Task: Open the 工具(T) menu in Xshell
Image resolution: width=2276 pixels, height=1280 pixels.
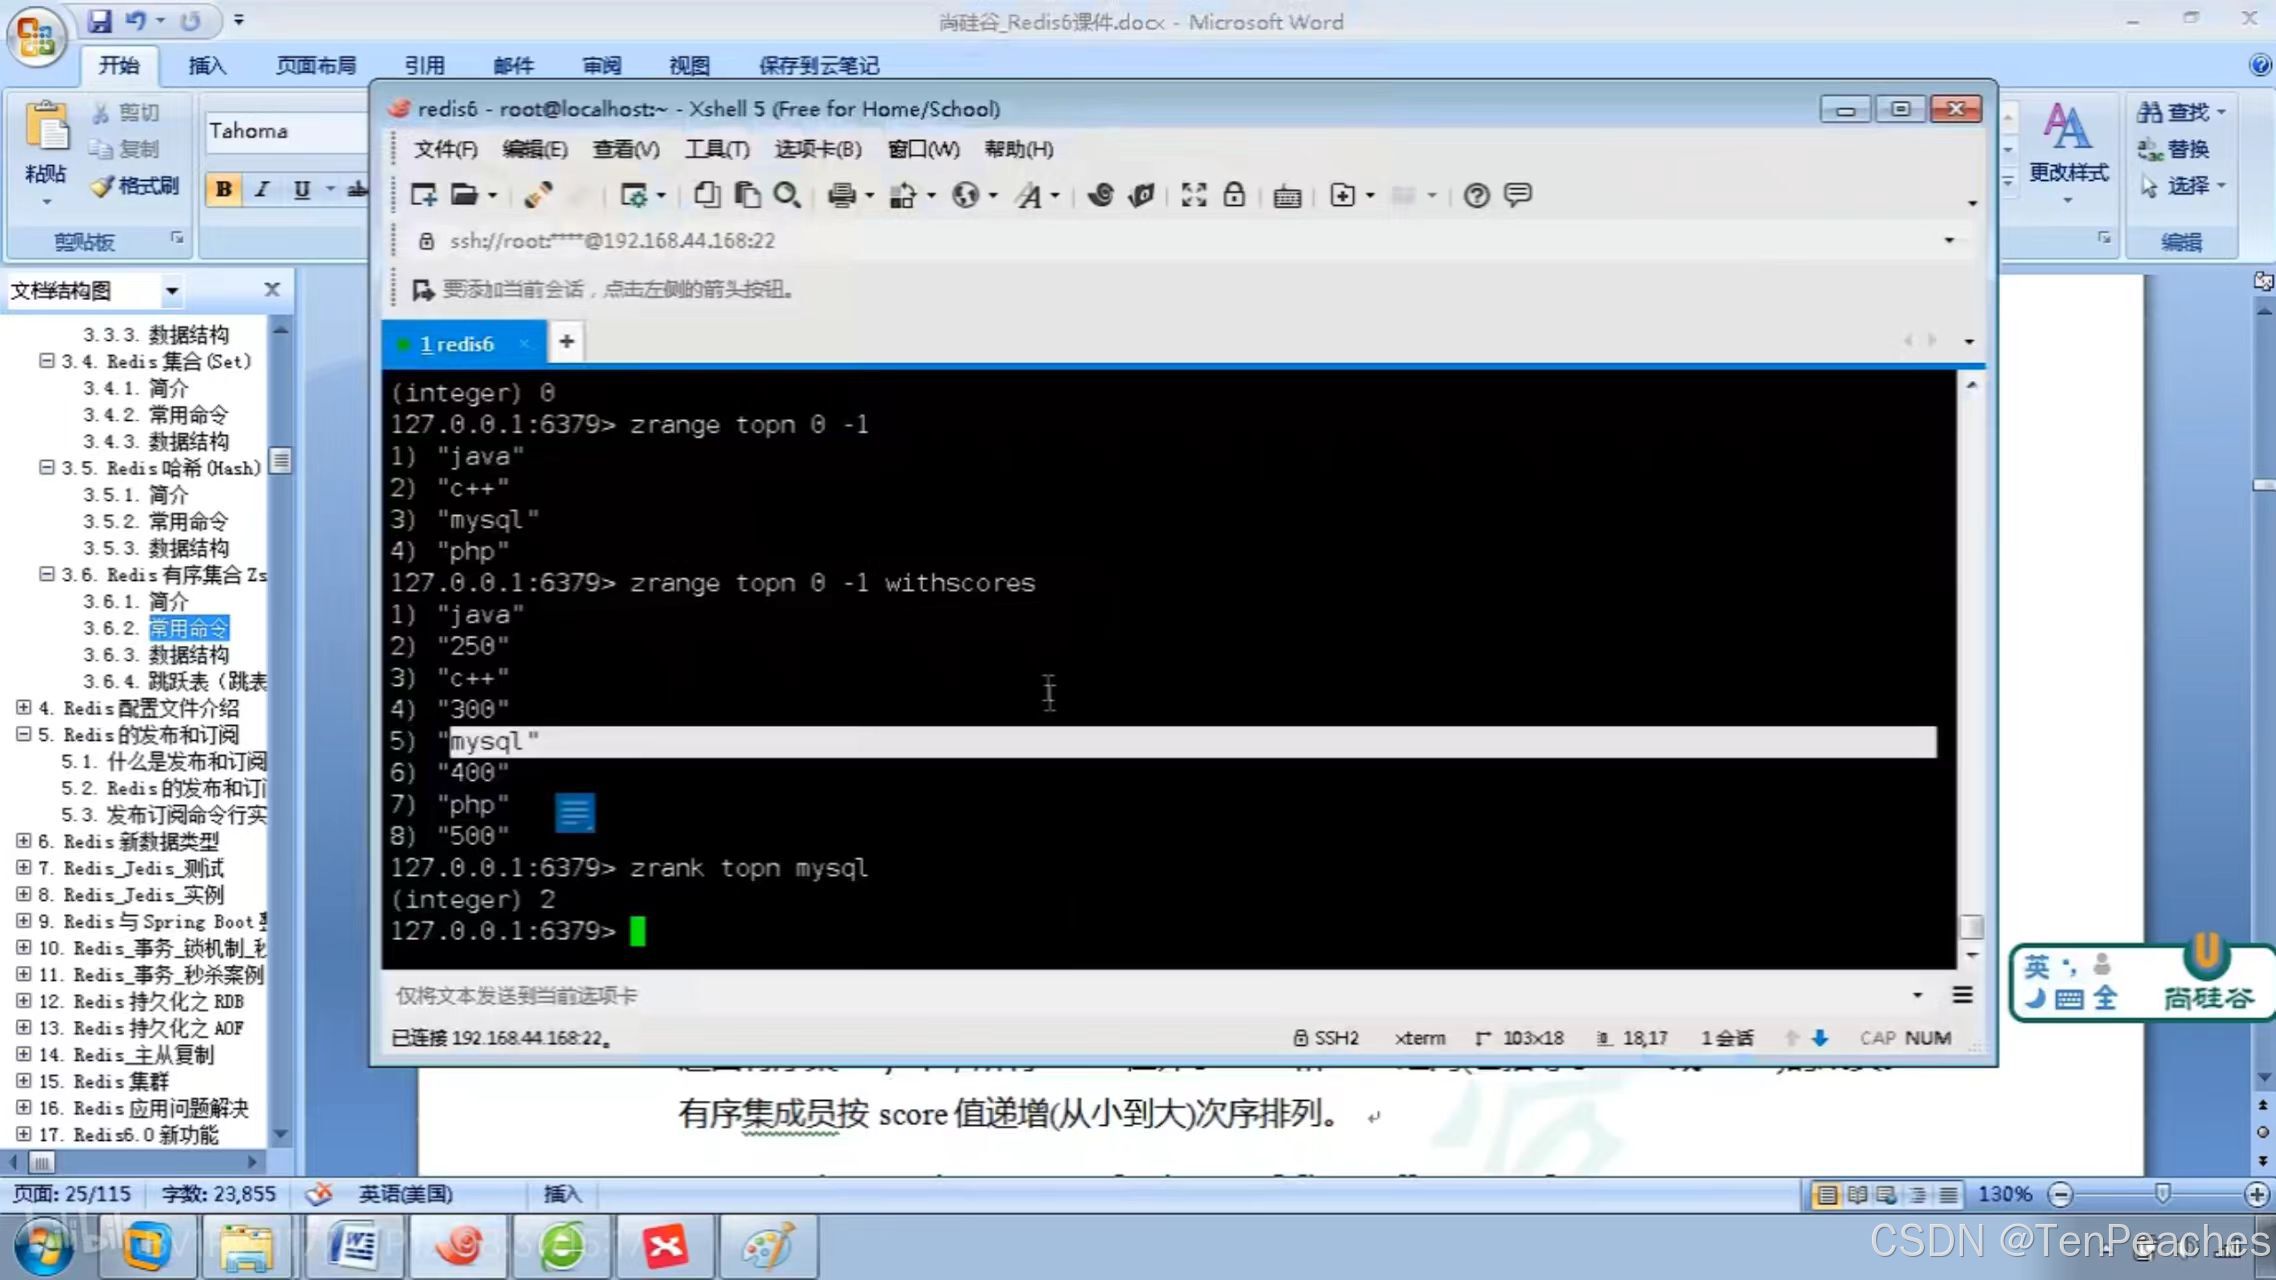Action: (716, 149)
